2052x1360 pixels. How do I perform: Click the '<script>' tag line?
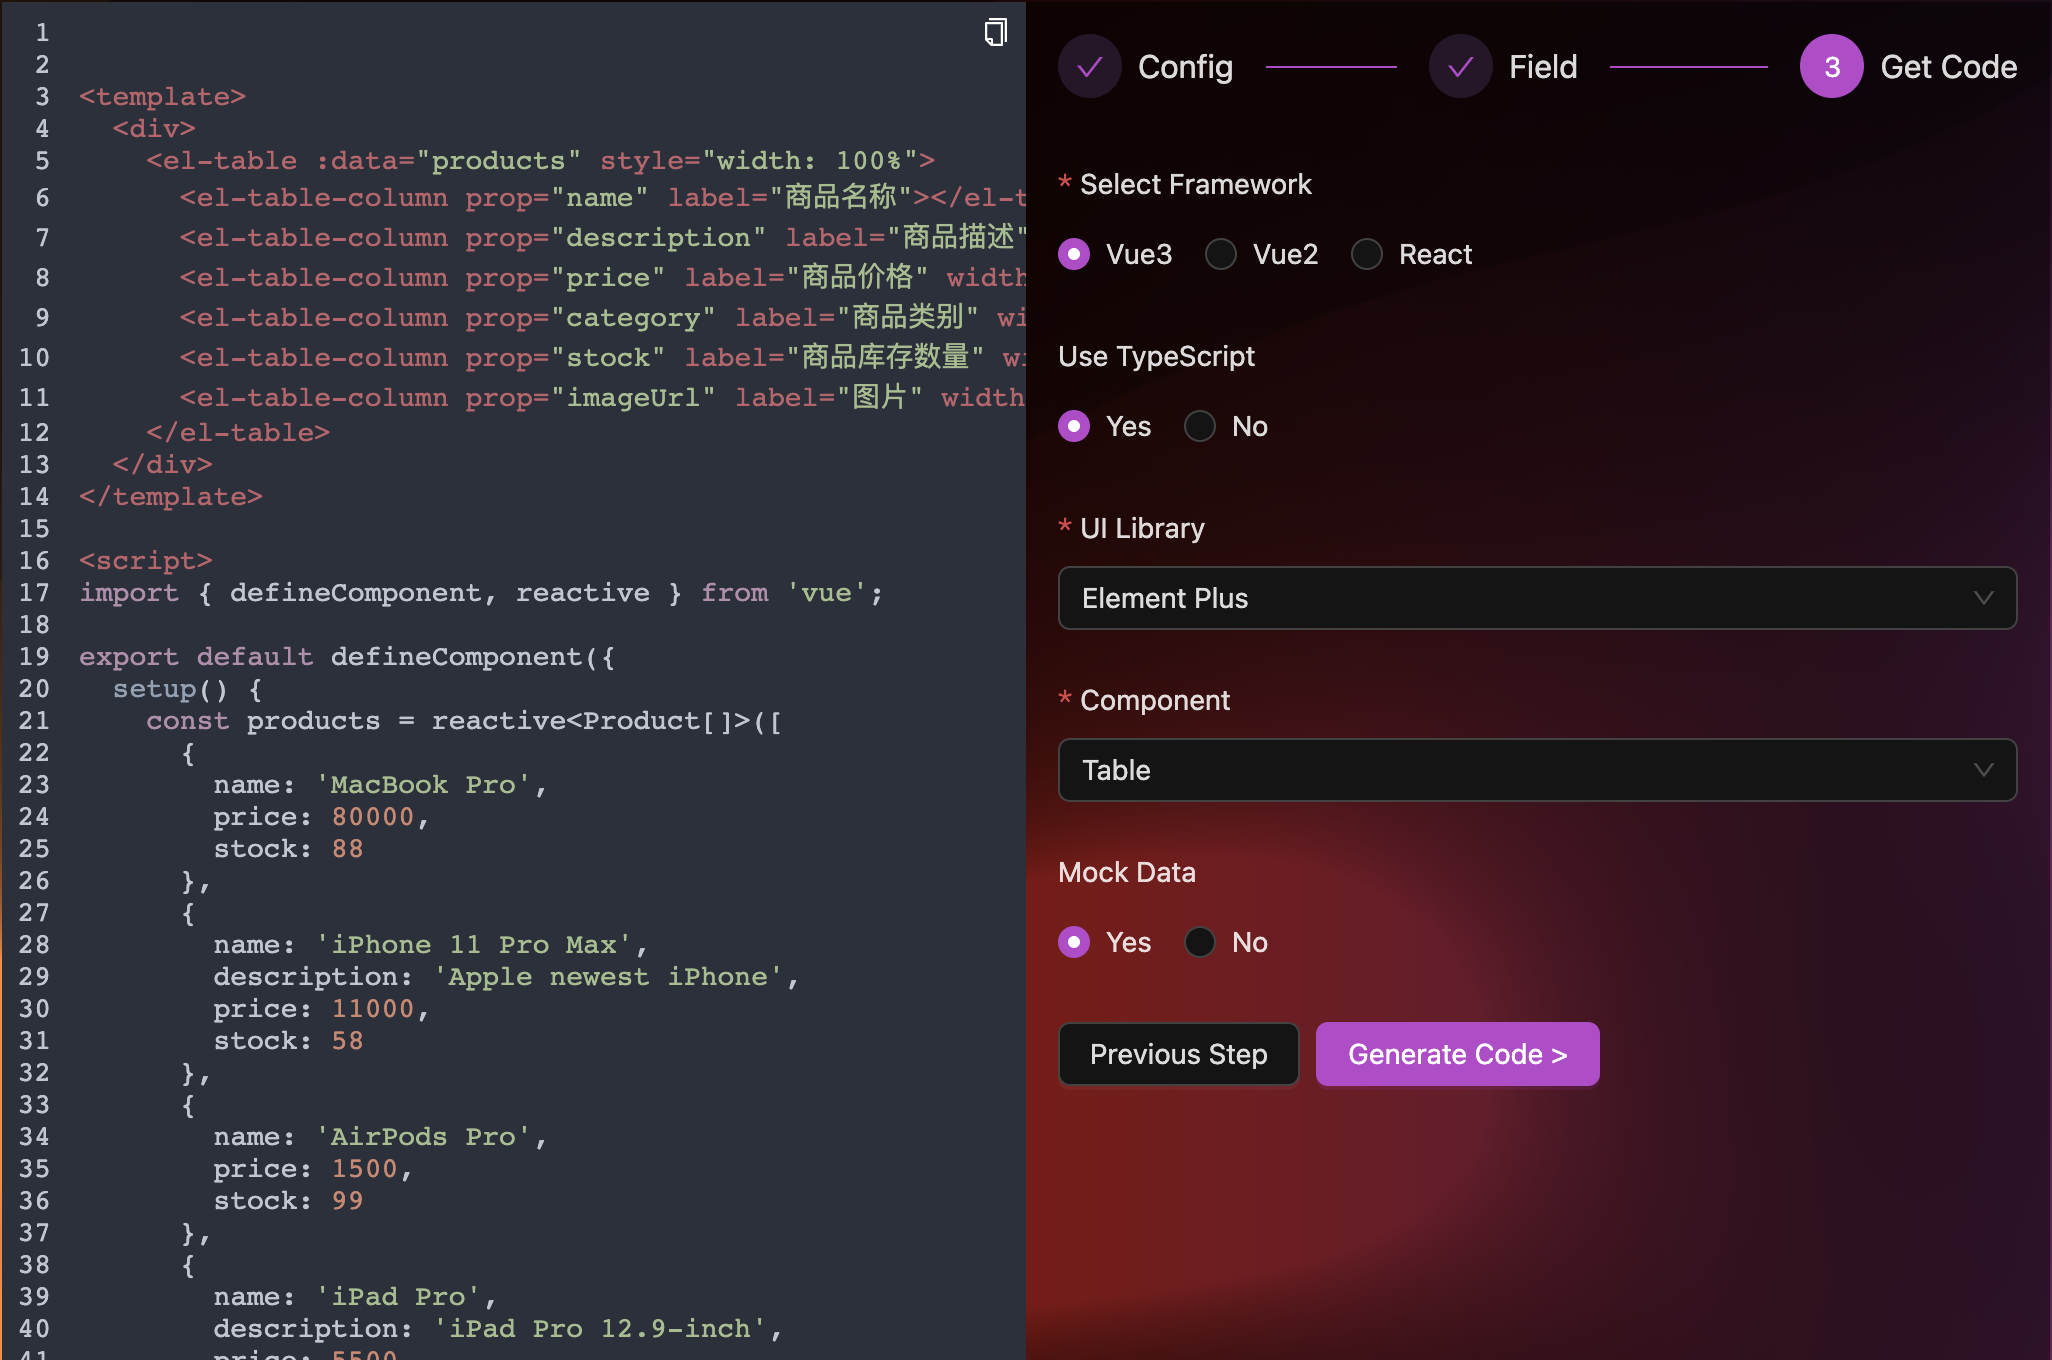[x=145, y=561]
